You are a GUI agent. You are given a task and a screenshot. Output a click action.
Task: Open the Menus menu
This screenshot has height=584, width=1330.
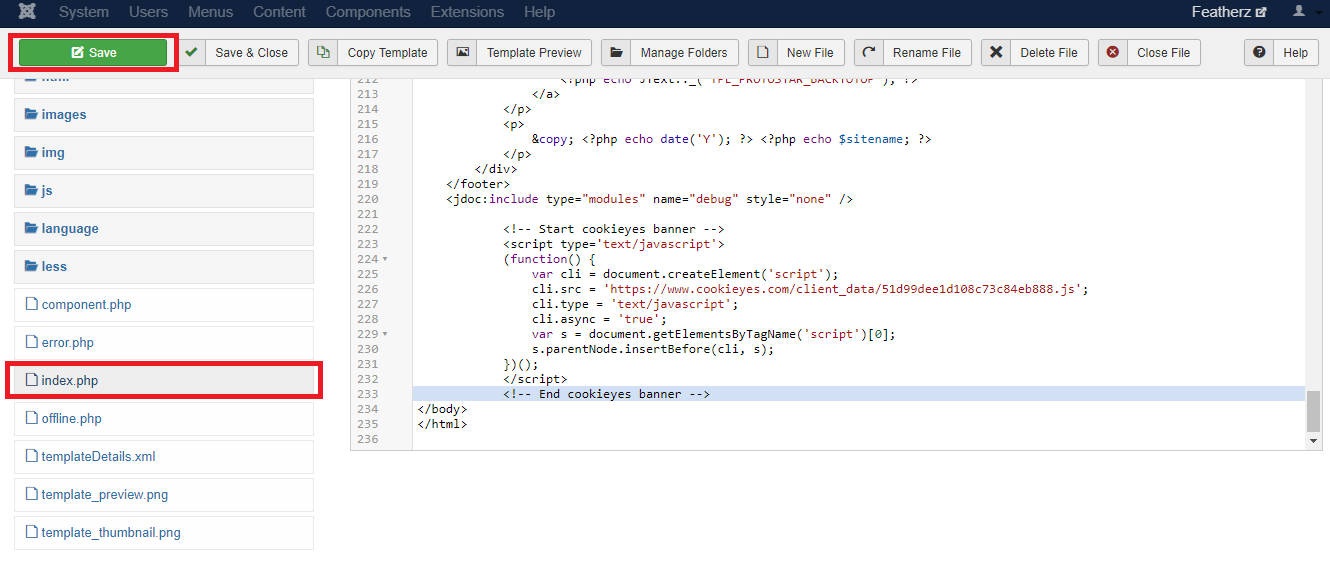pos(211,12)
